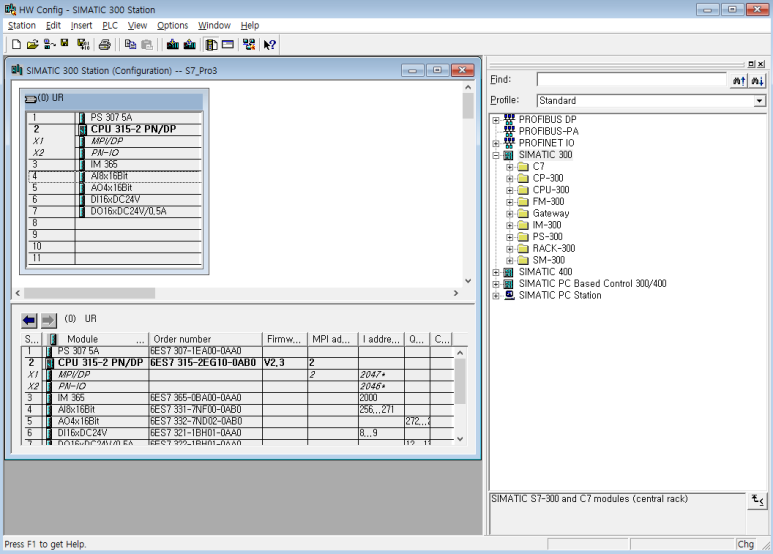Screen dimensions: 773x554
Task: Click the Paste toolbar icon
Action: (x=147, y=45)
